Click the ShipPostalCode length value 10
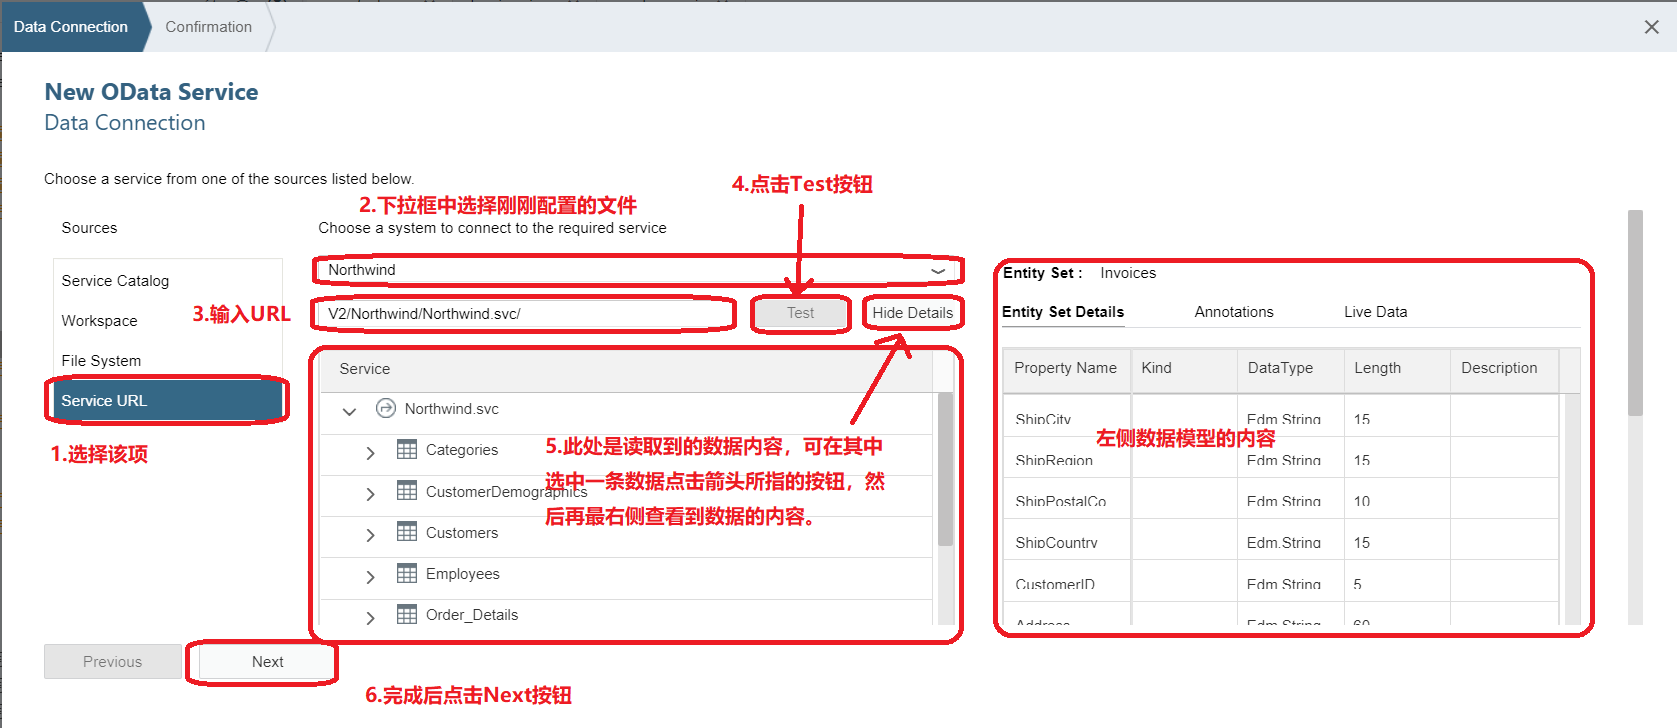Screen dimensions: 1677x728 [x=1362, y=501]
